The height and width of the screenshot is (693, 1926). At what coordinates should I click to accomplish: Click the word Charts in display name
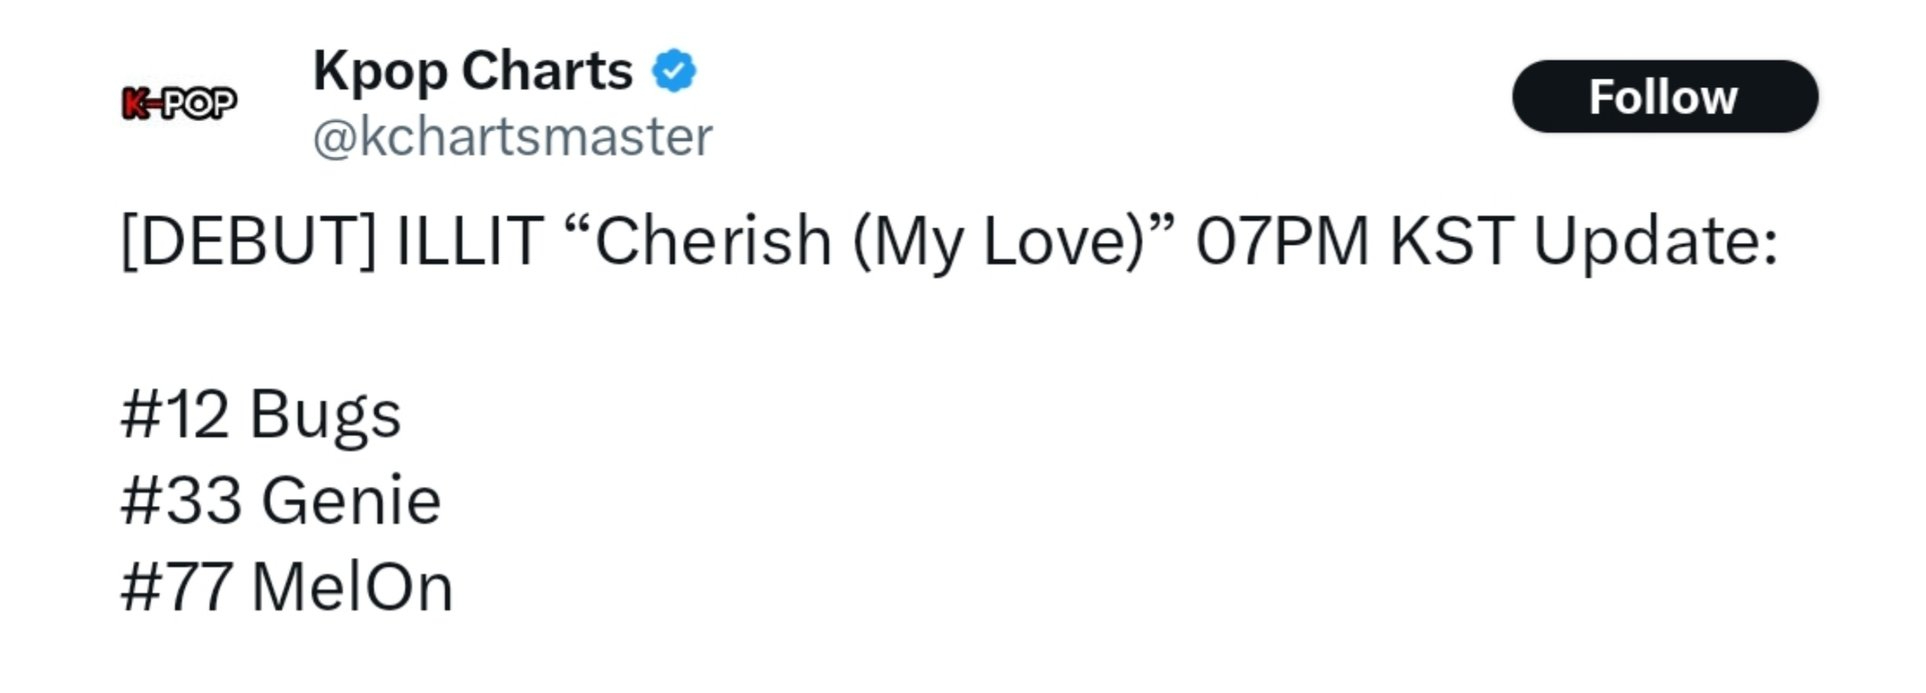tap(547, 71)
